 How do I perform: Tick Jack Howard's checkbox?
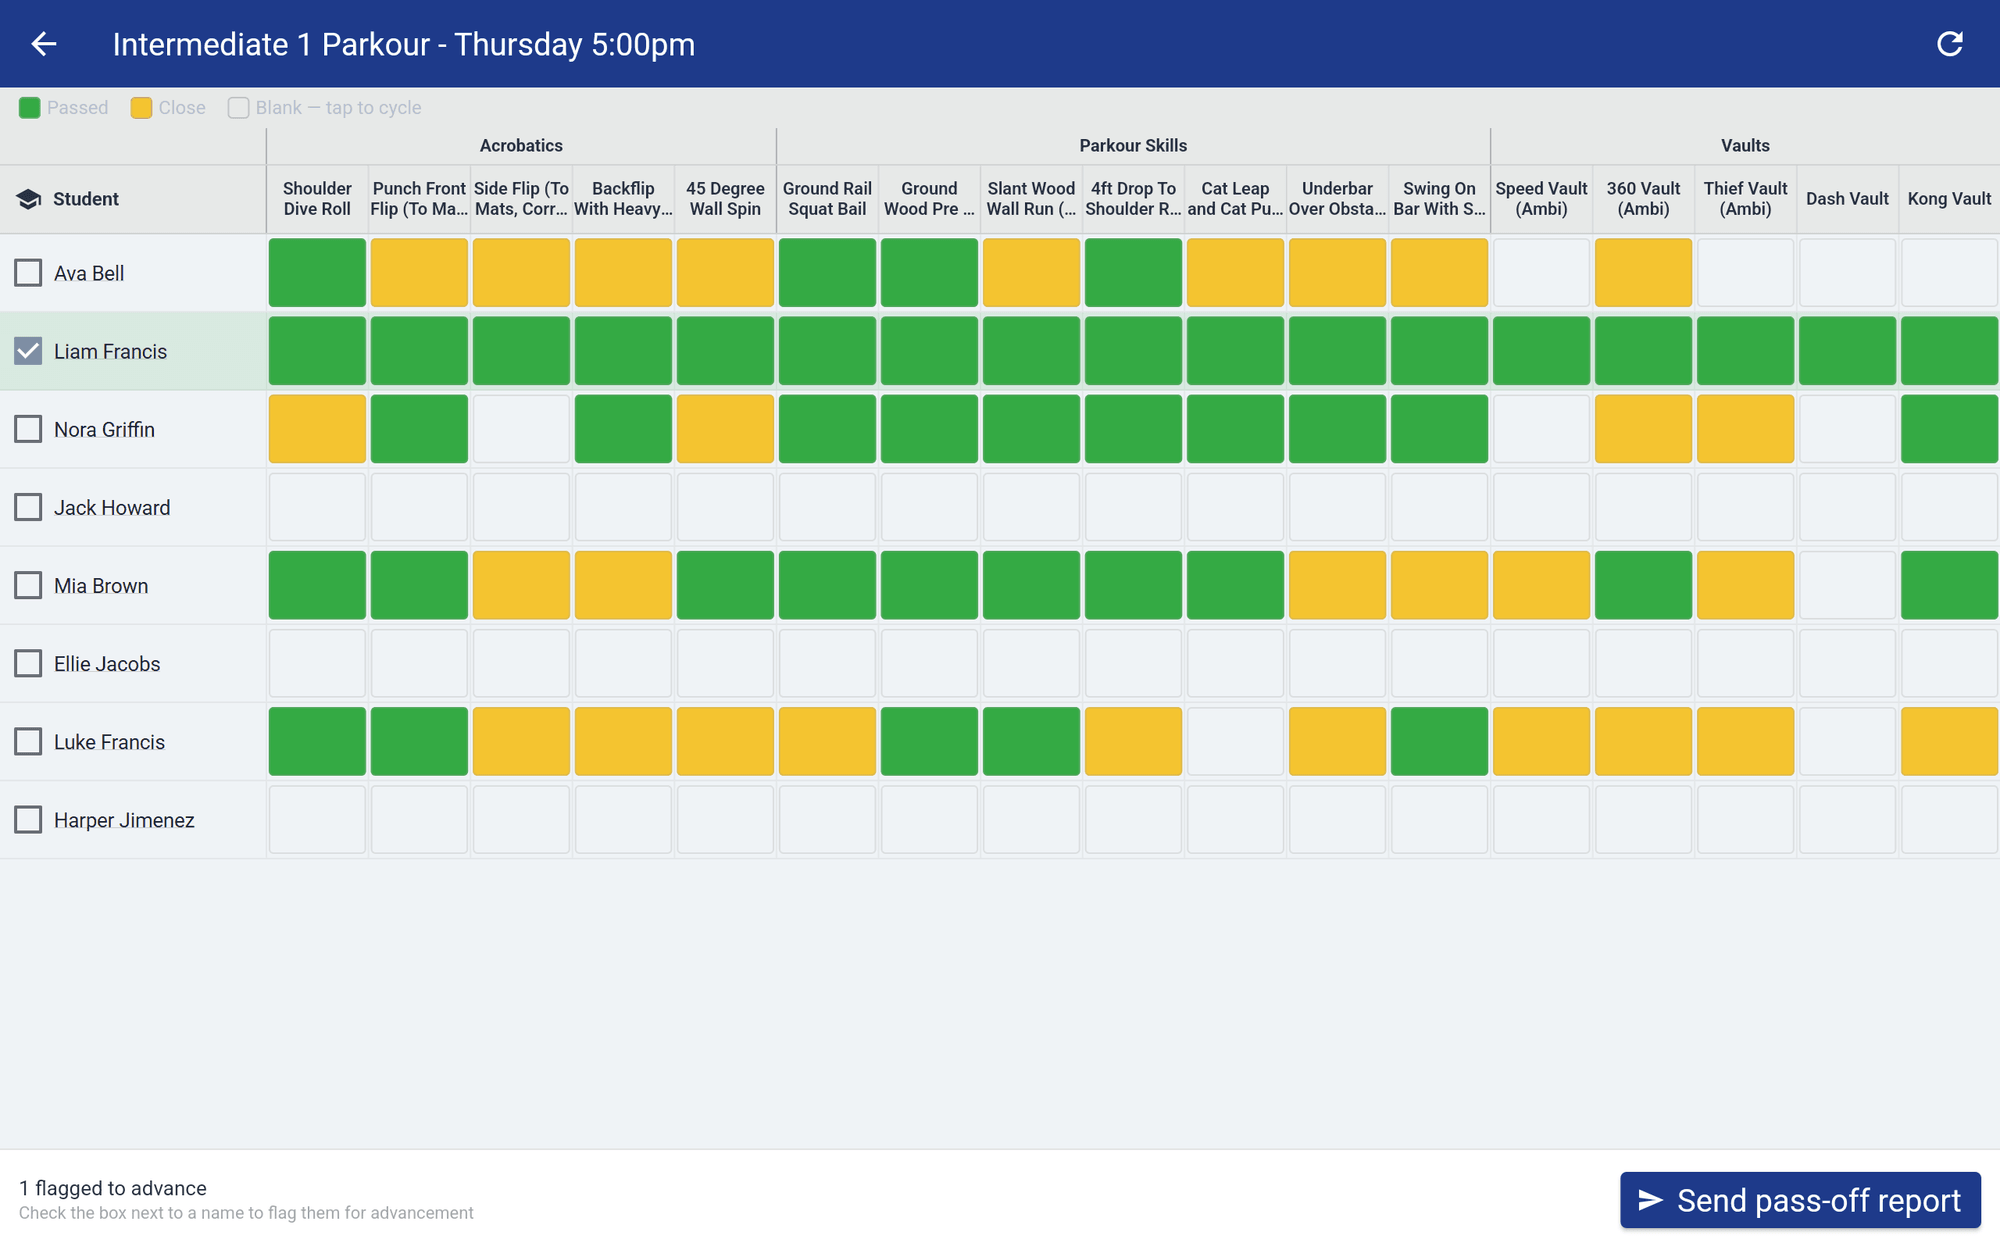[x=28, y=507]
